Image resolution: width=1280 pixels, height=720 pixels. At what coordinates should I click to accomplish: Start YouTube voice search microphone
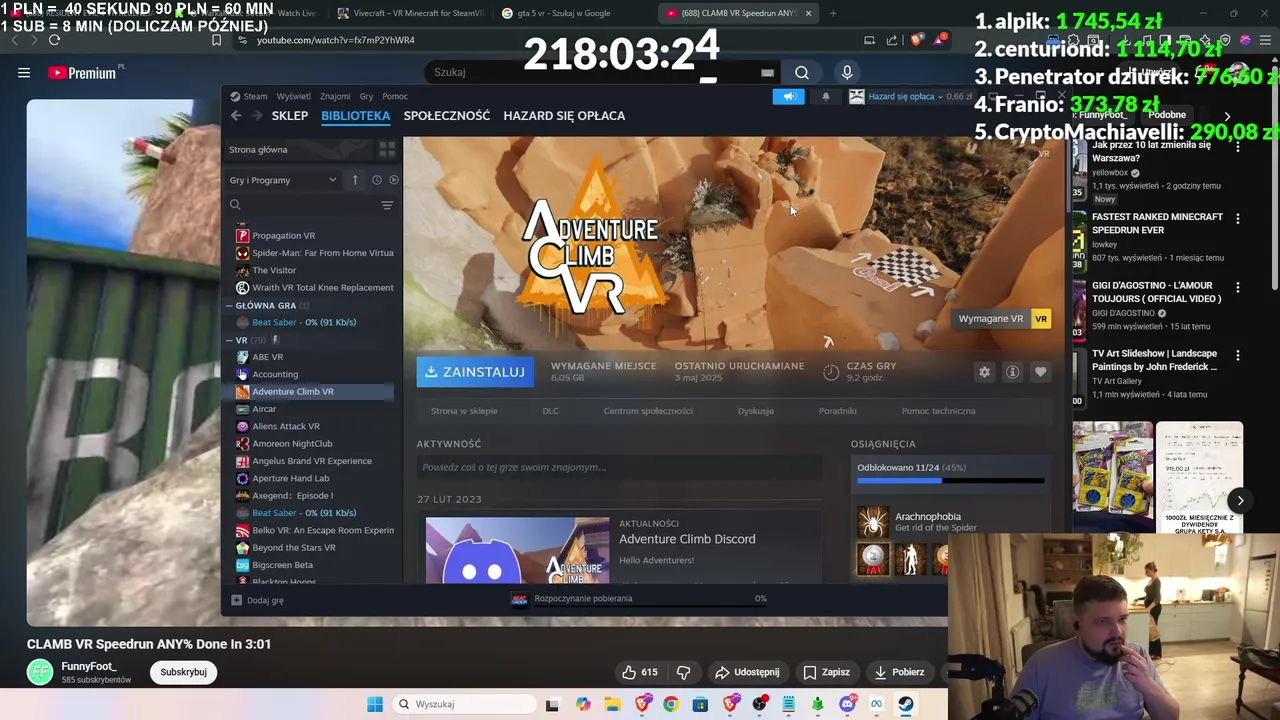point(847,72)
